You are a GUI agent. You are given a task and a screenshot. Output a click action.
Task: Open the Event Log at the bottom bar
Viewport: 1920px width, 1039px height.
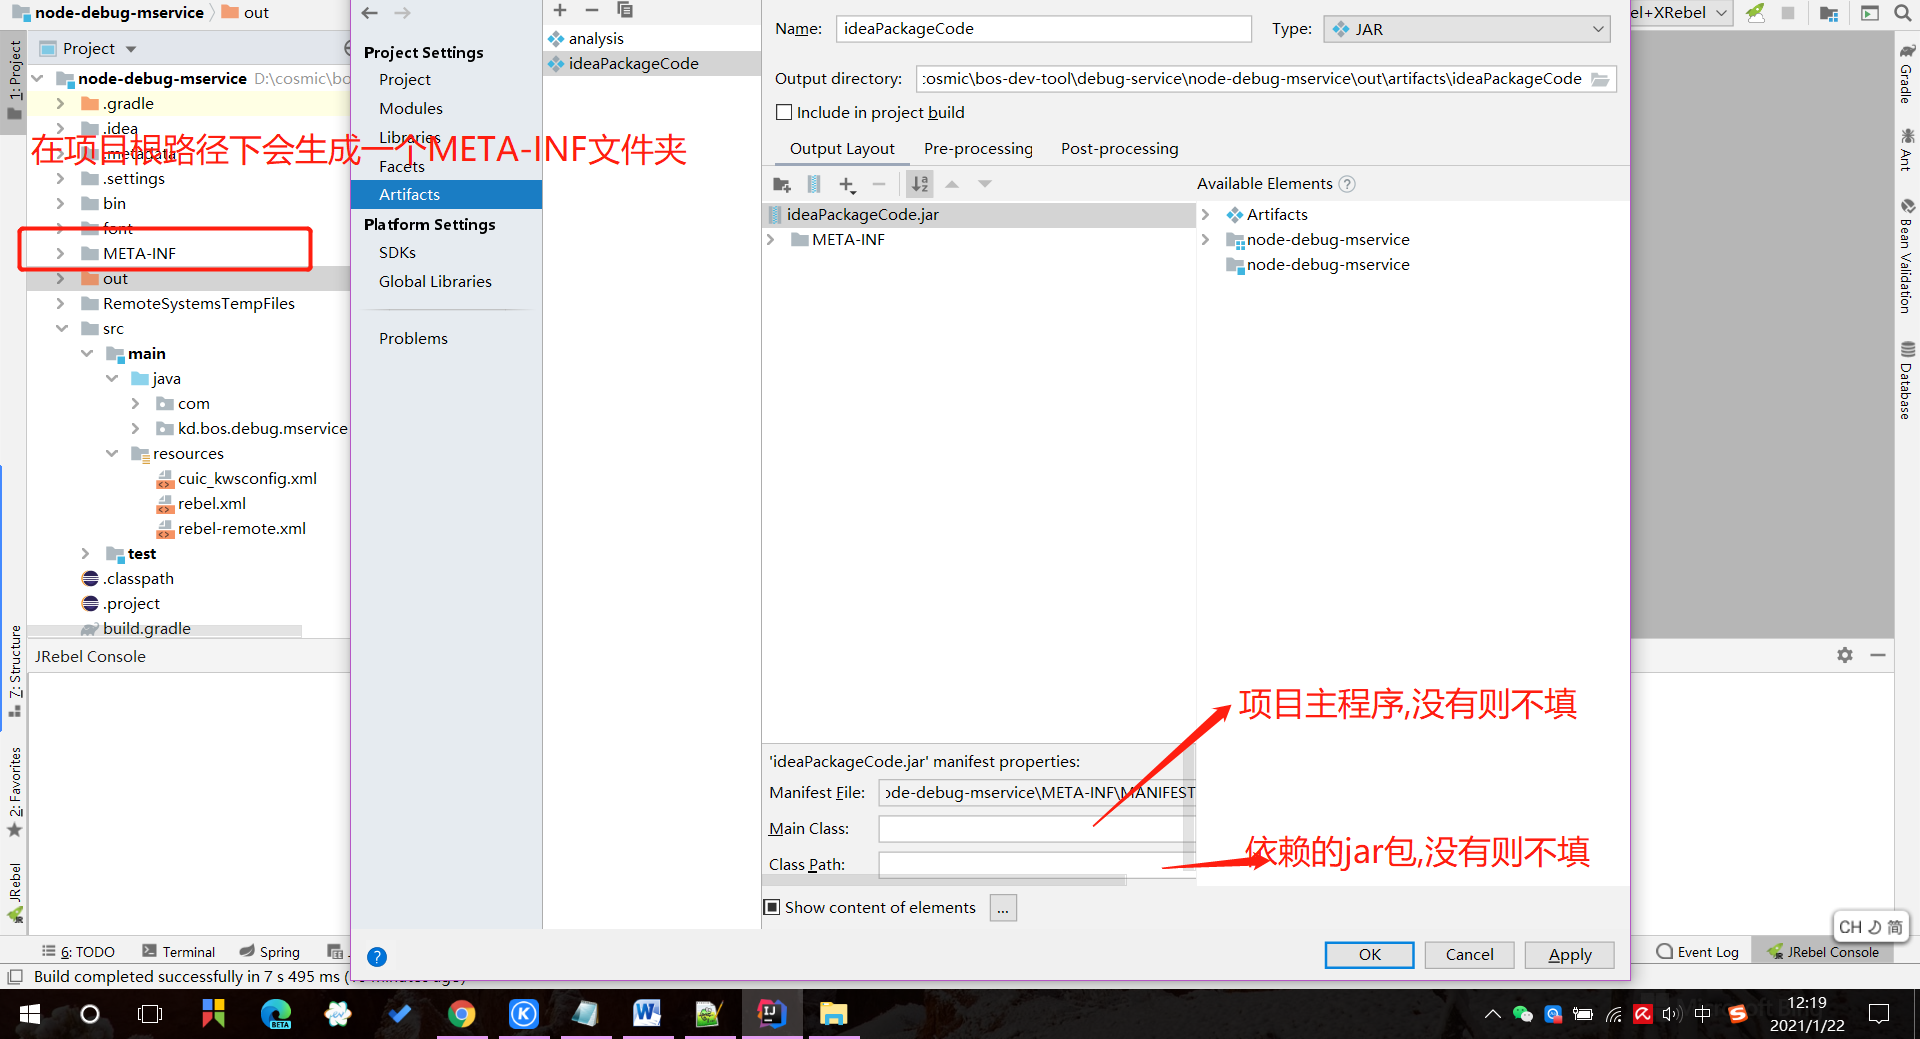pyautogui.click(x=1697, y=952)
